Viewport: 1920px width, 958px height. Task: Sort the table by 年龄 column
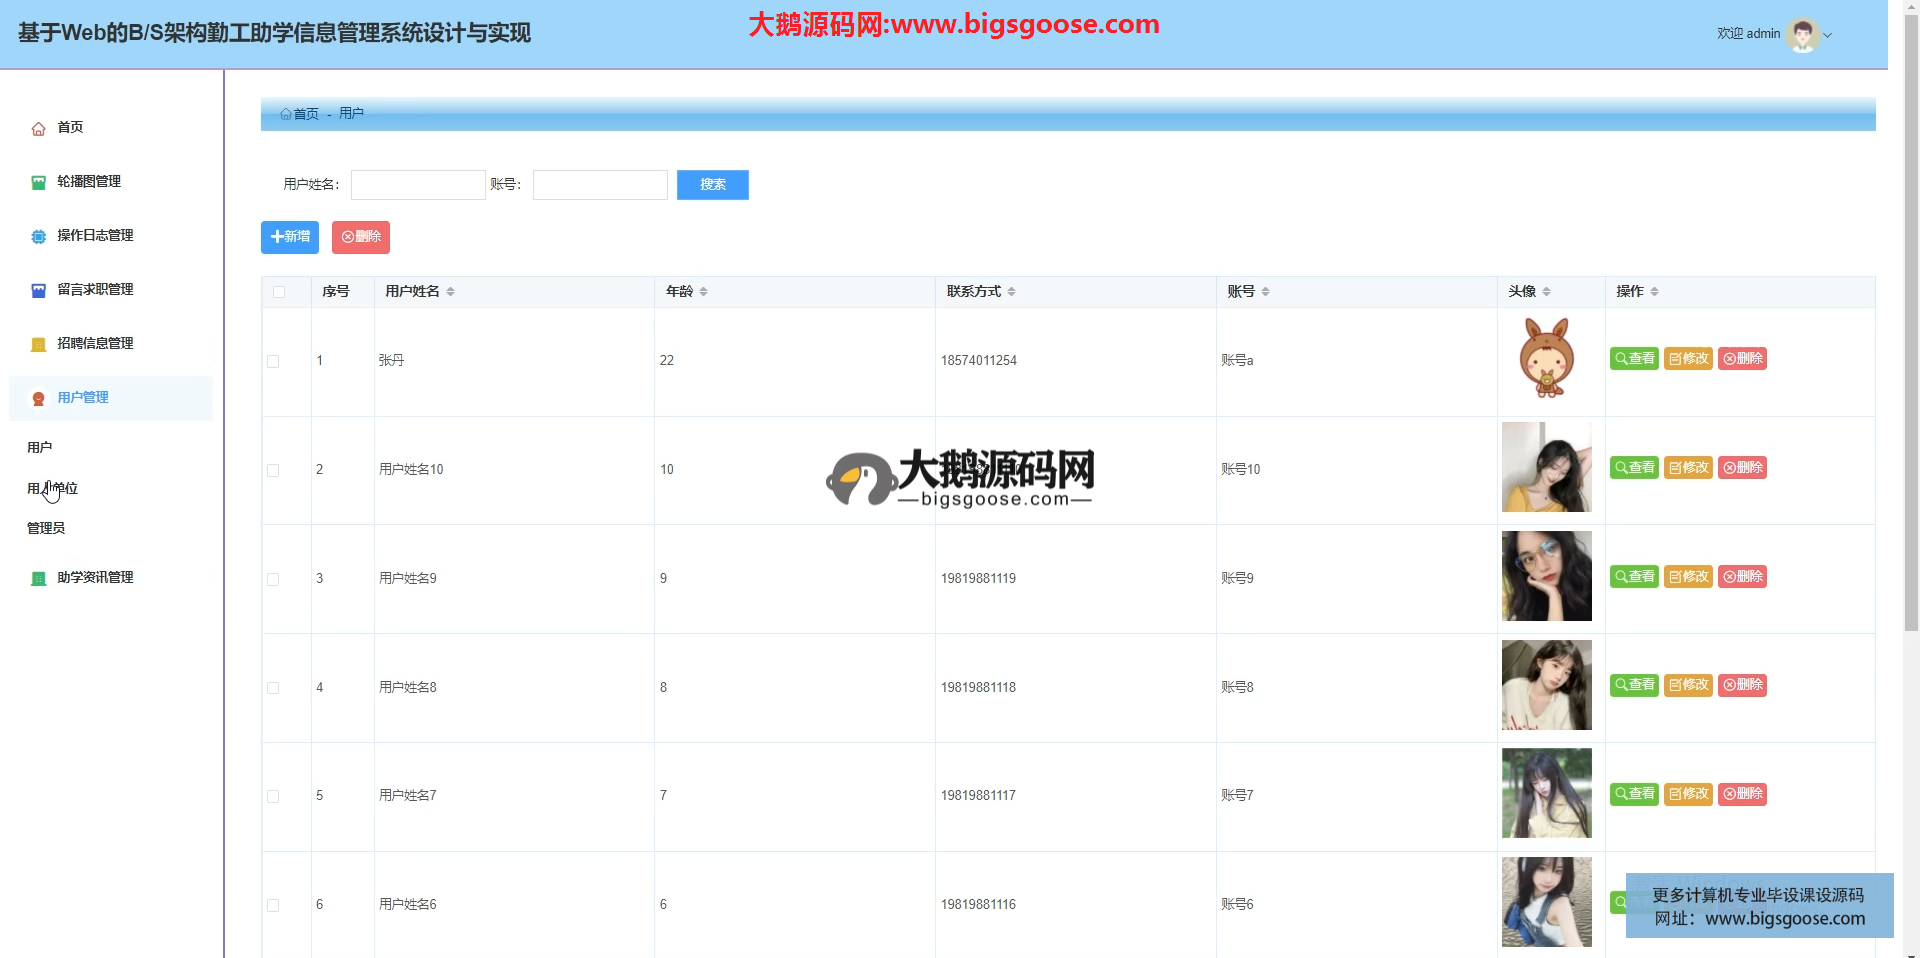(x=703, y=292)
